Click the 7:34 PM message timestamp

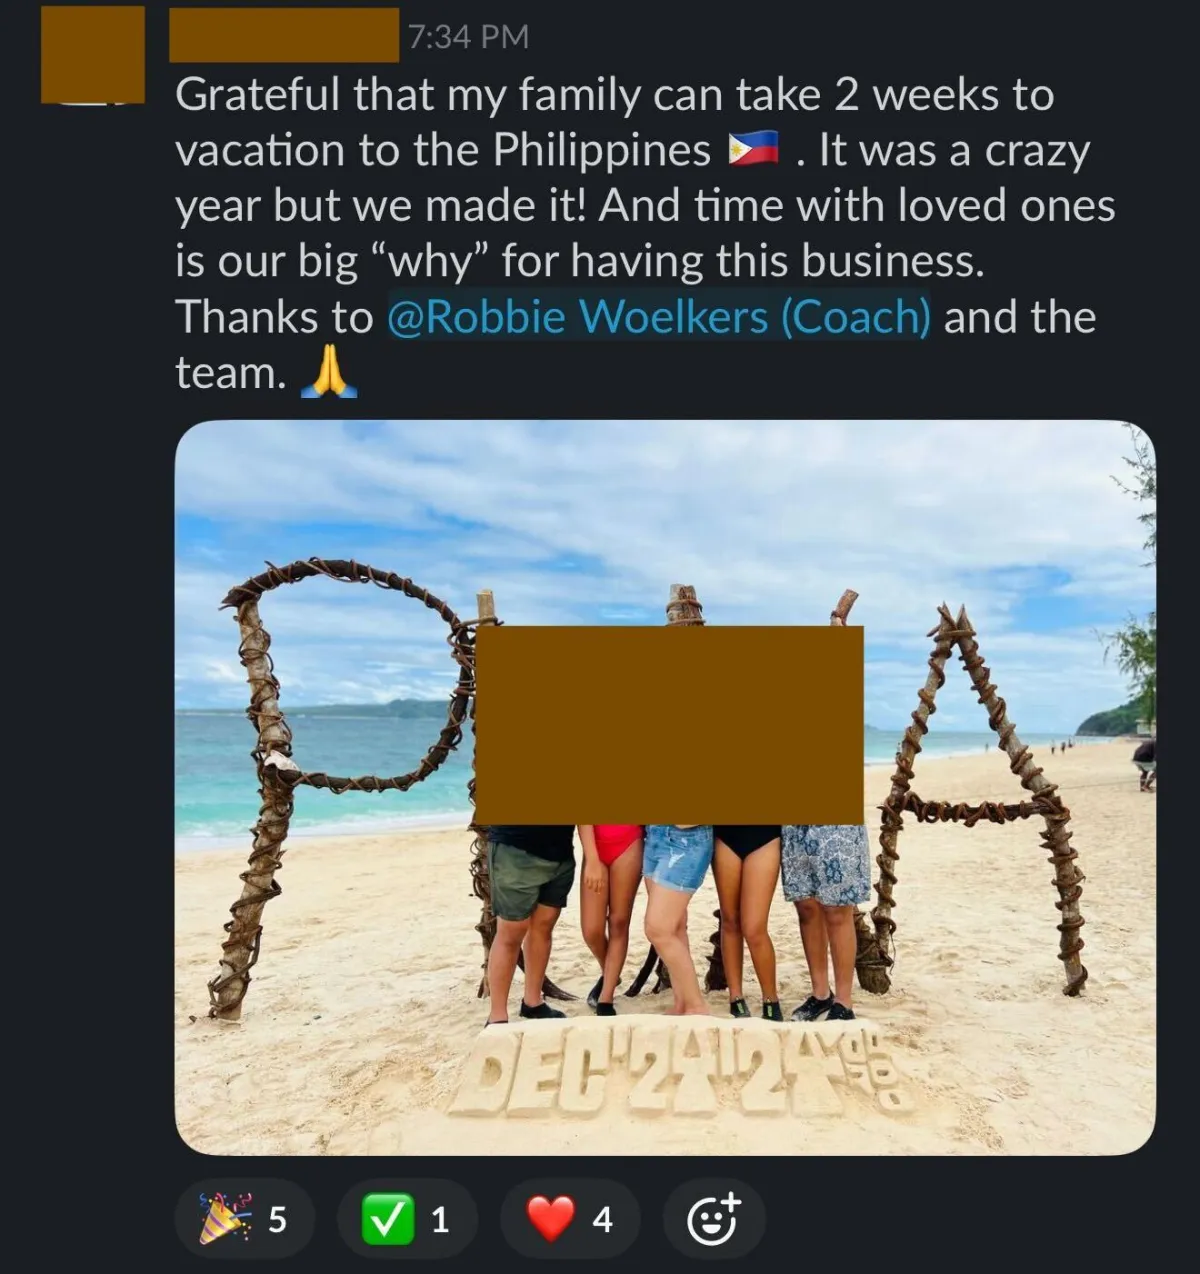point(468,36)
